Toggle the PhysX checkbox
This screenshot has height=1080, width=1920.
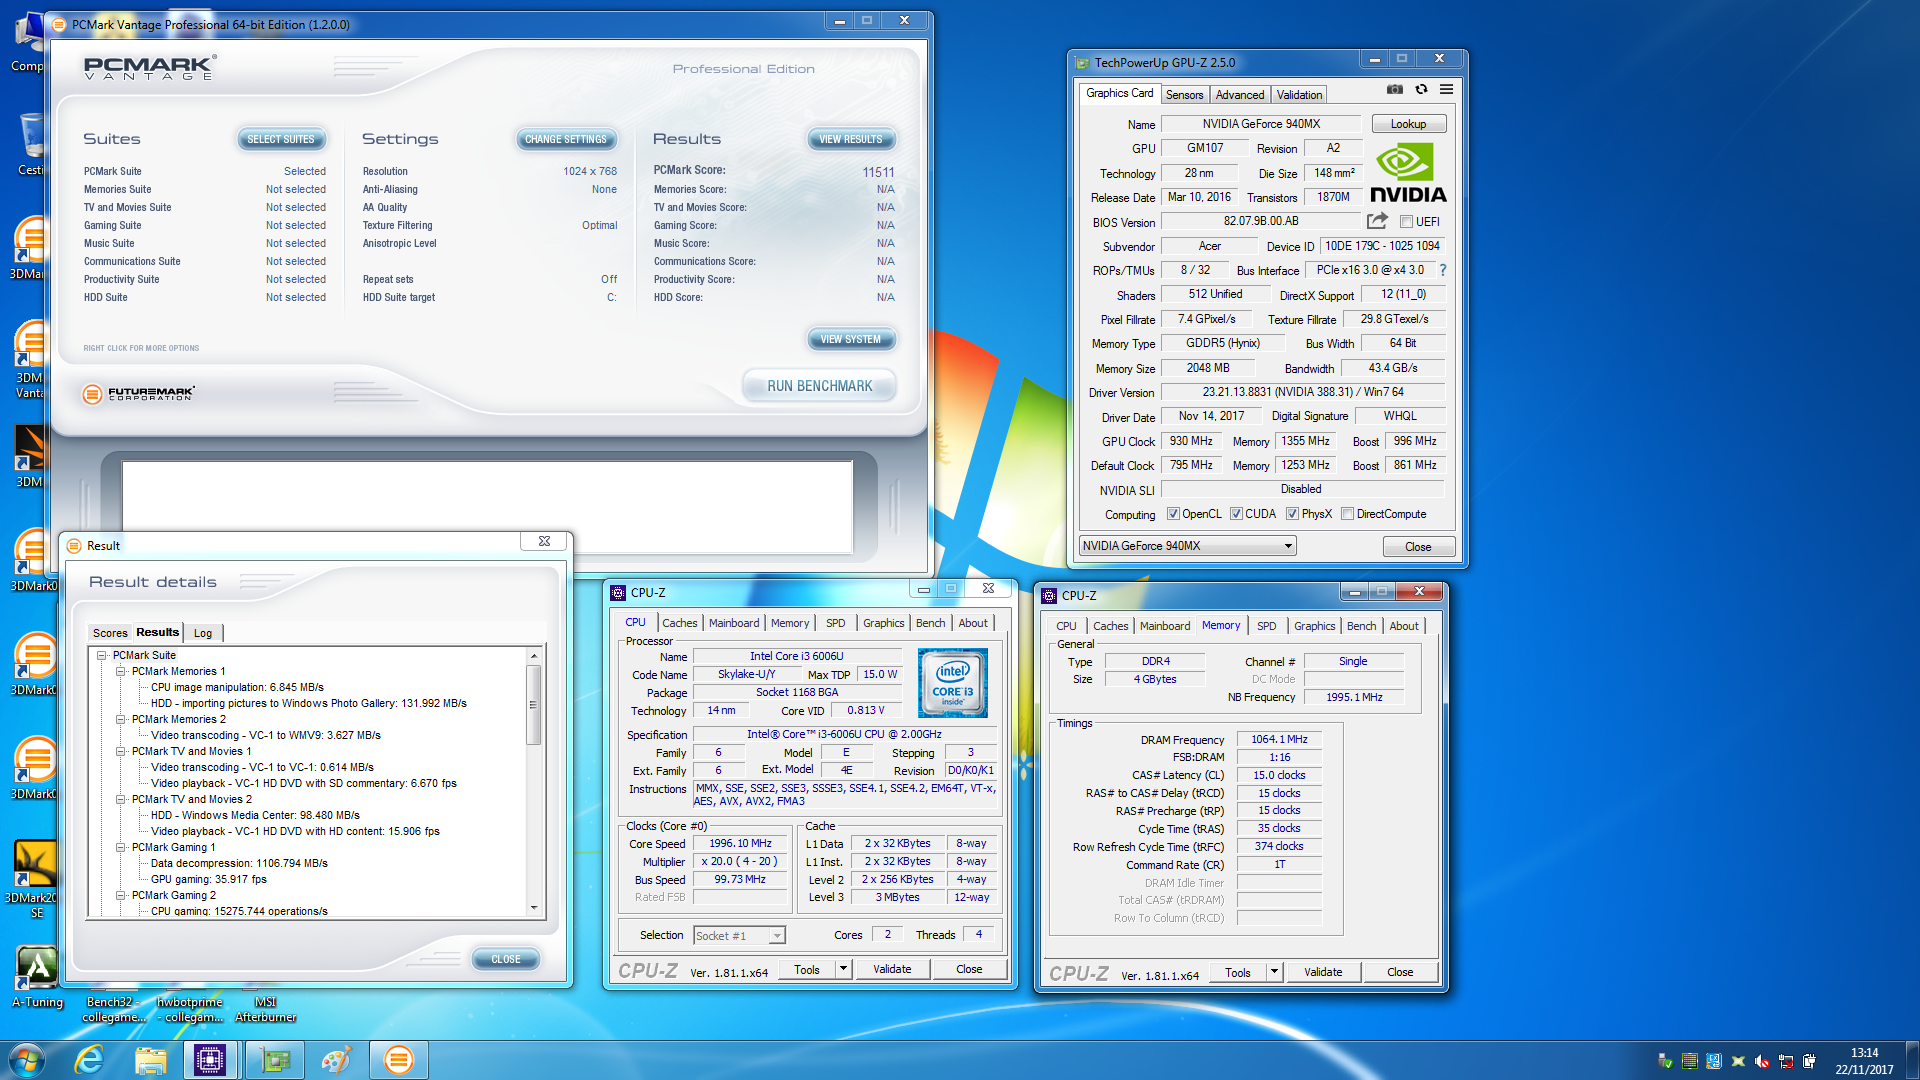coord(1292,514)
